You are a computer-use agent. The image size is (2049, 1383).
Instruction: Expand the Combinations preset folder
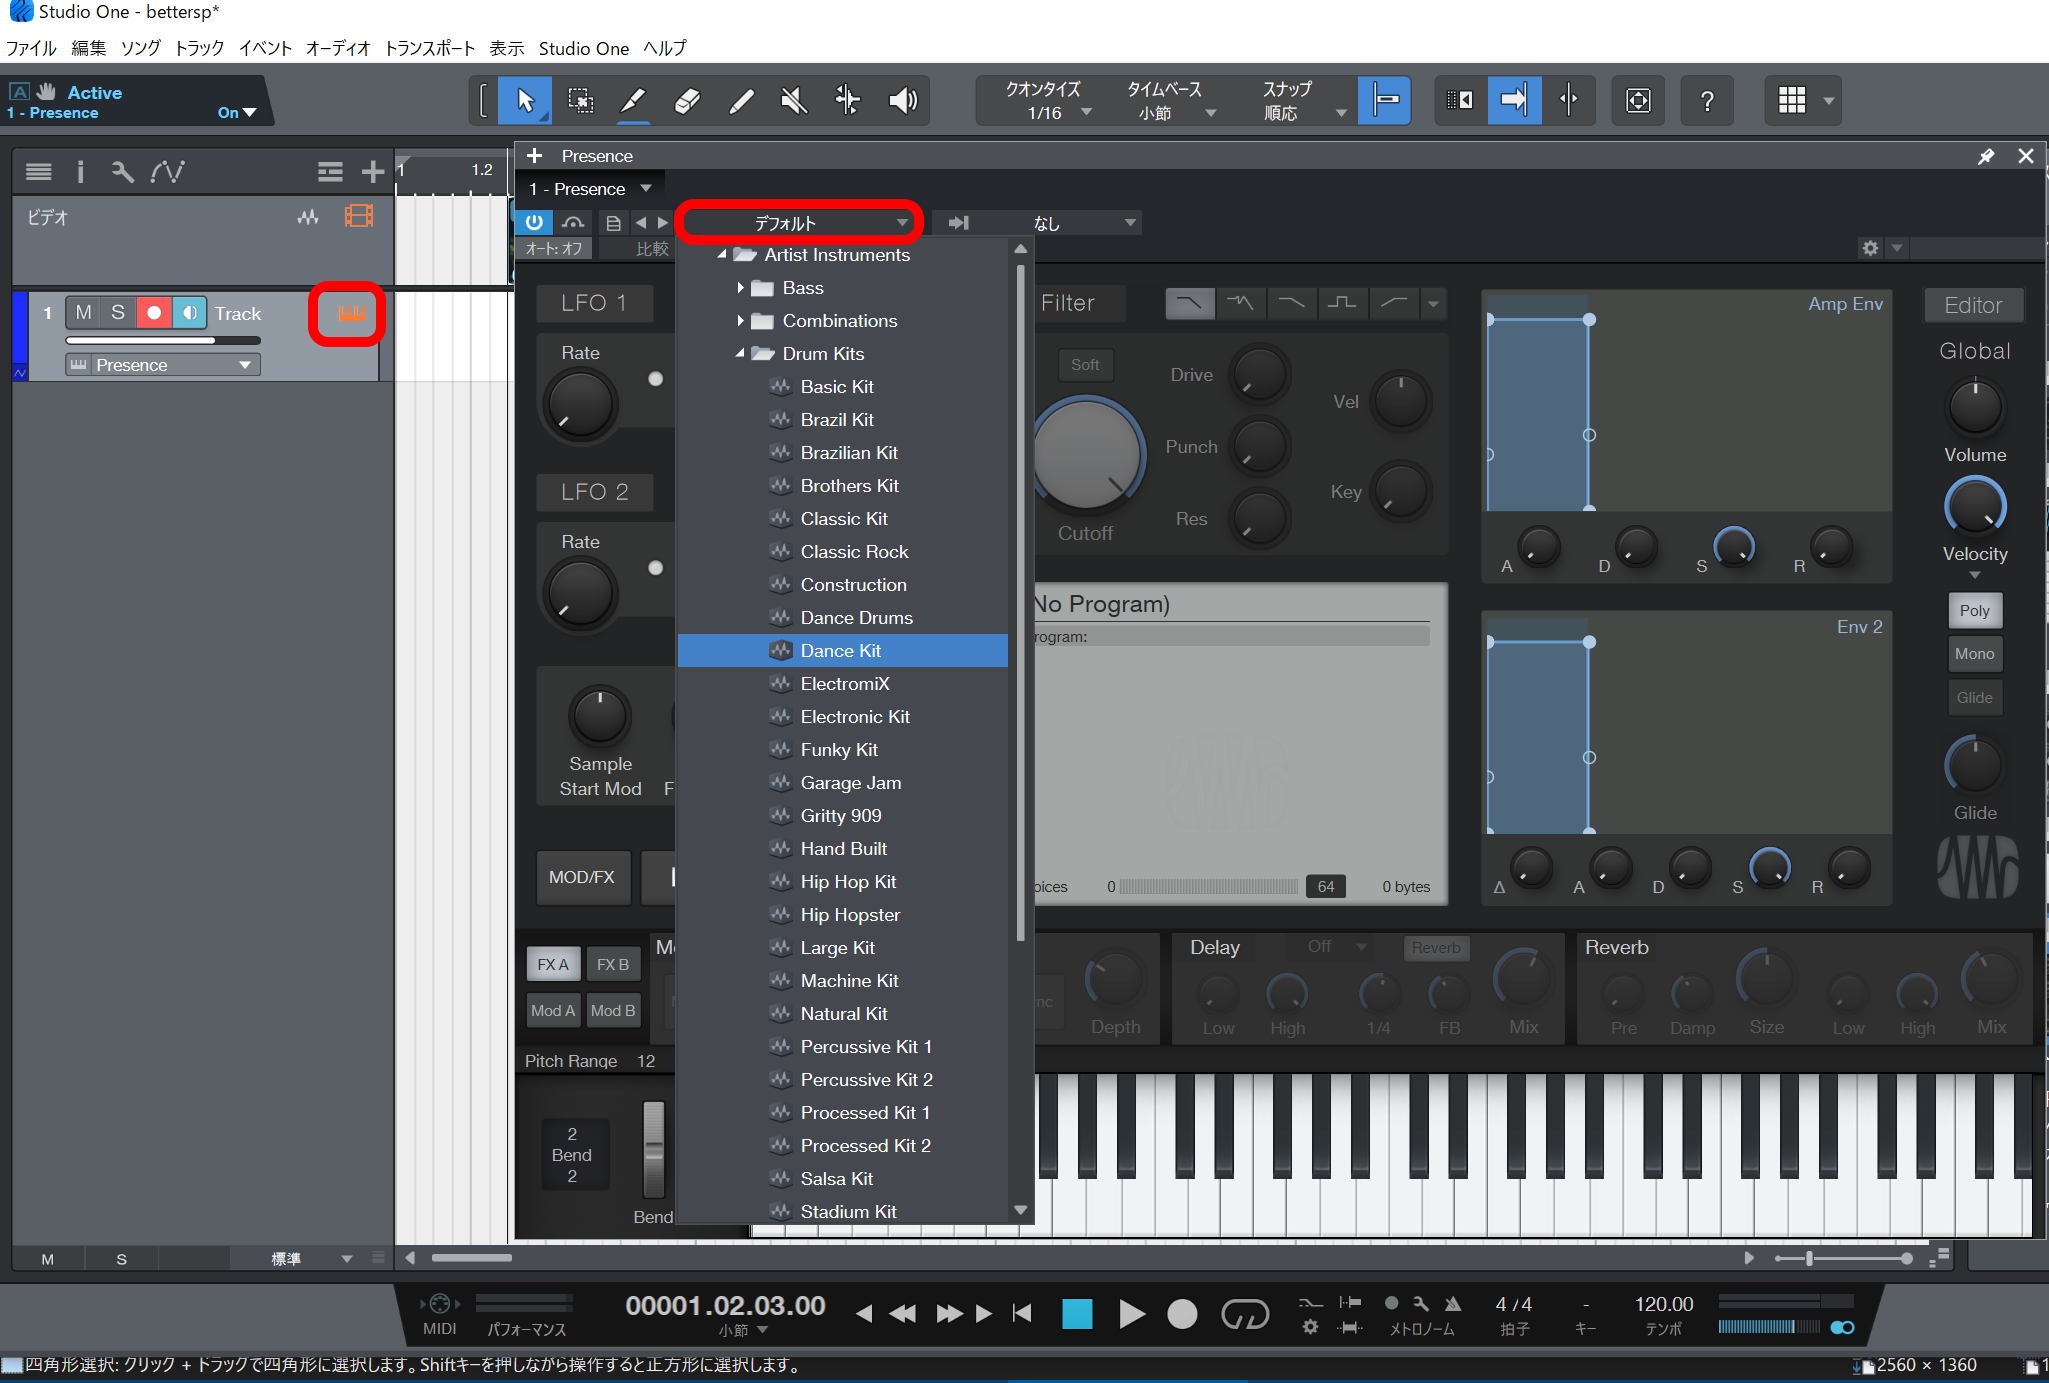740,321
